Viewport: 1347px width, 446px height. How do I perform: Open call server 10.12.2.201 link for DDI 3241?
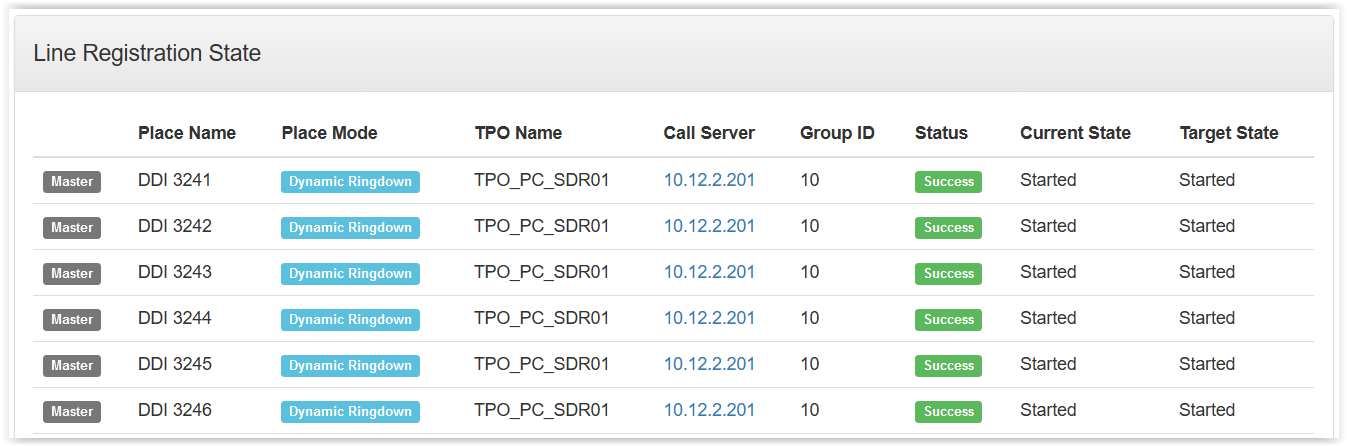(709, 180)
